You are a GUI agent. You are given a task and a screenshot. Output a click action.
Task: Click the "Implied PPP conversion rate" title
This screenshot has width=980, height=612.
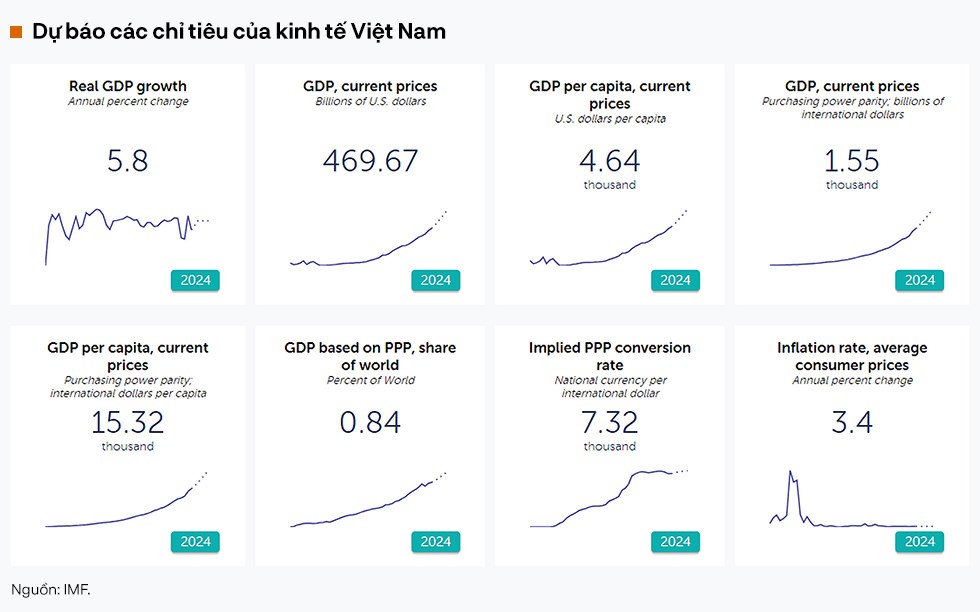610,356
